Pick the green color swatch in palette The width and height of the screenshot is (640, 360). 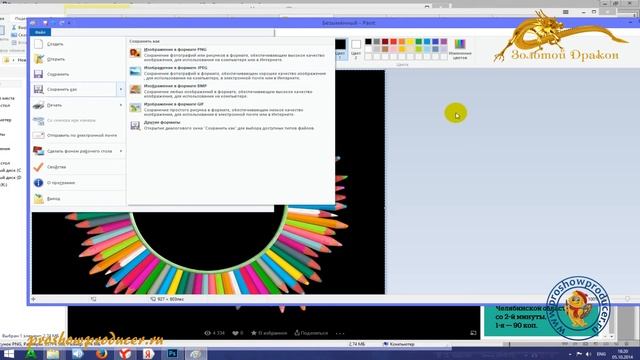(x=419, y=41)
